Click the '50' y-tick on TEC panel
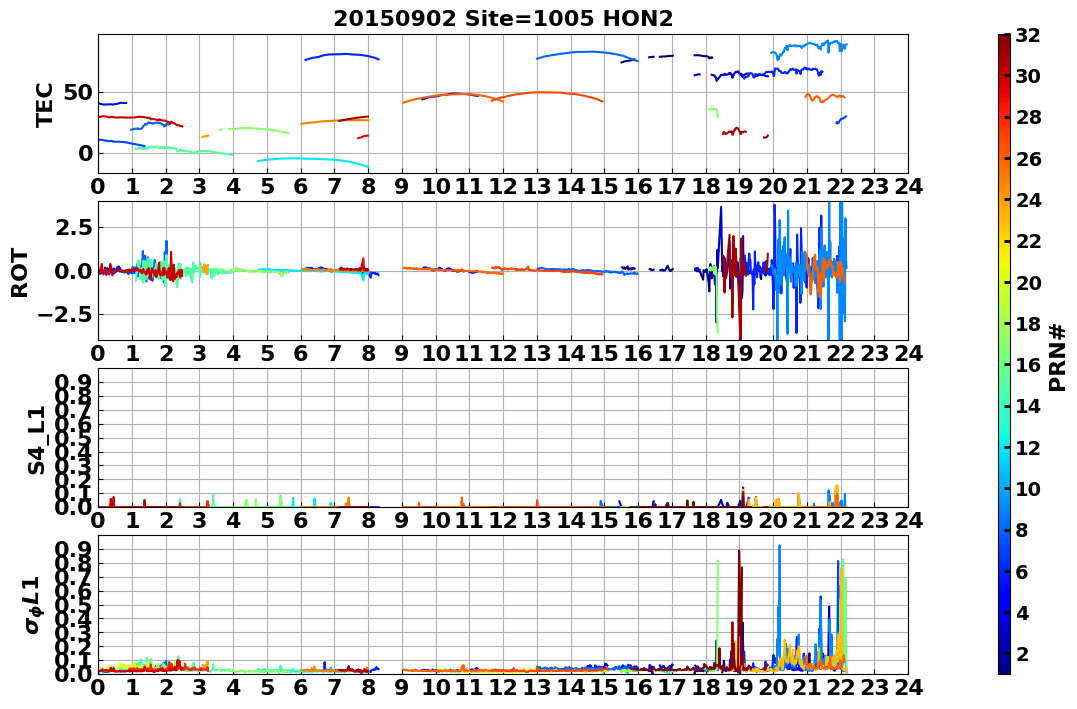1077x709 pixels. [x=78, y=93]
